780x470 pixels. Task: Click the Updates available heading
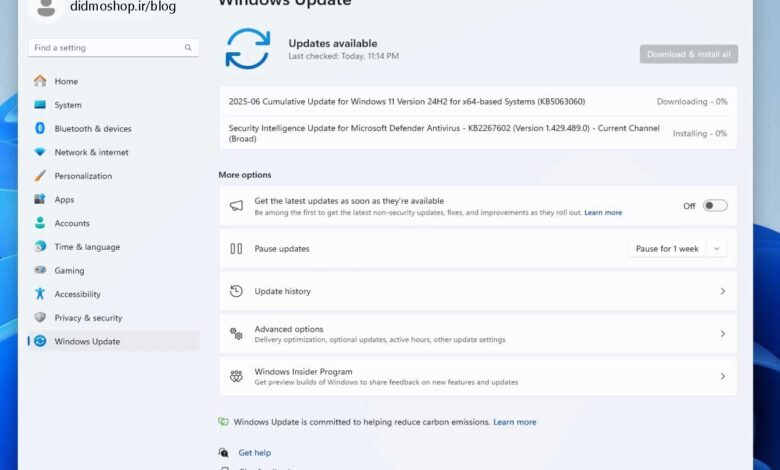coord(333,43)
